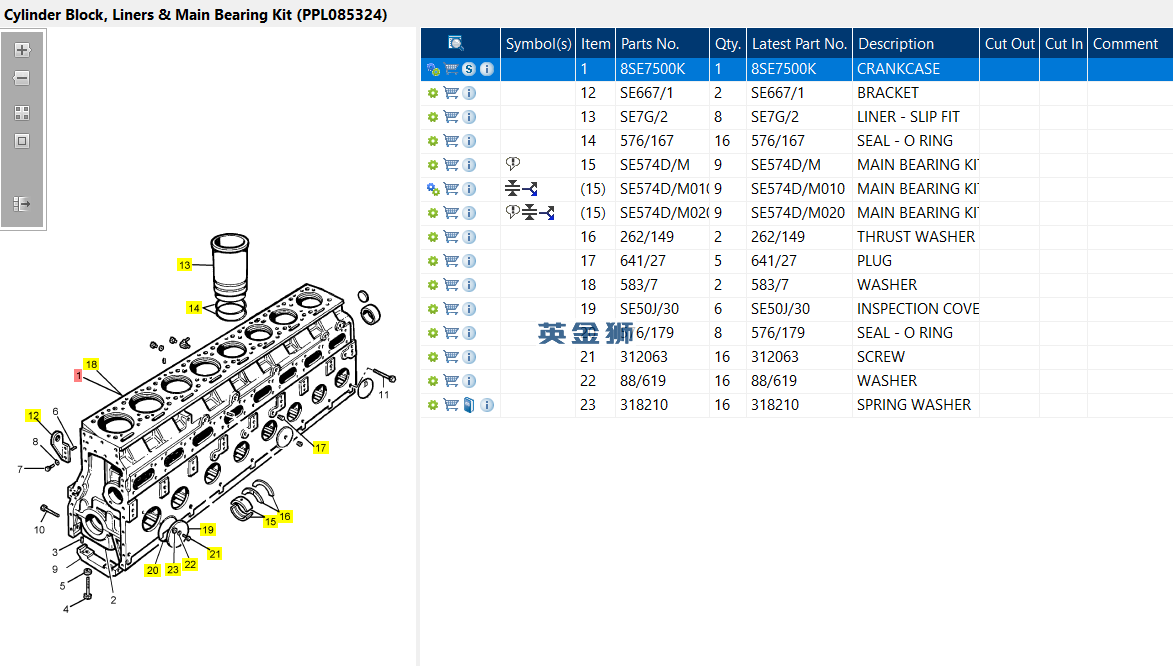Click the Cut Out column header
The image size is (1173, 666).
pyautogui.click(x=1009, y=43)
